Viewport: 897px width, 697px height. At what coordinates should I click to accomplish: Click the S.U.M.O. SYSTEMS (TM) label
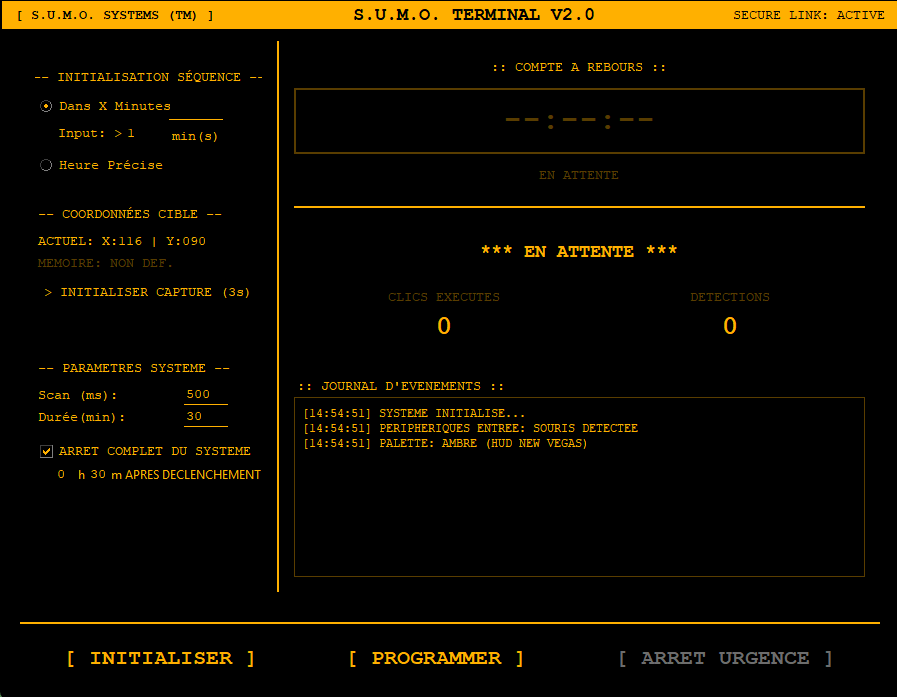coord(115,15)
